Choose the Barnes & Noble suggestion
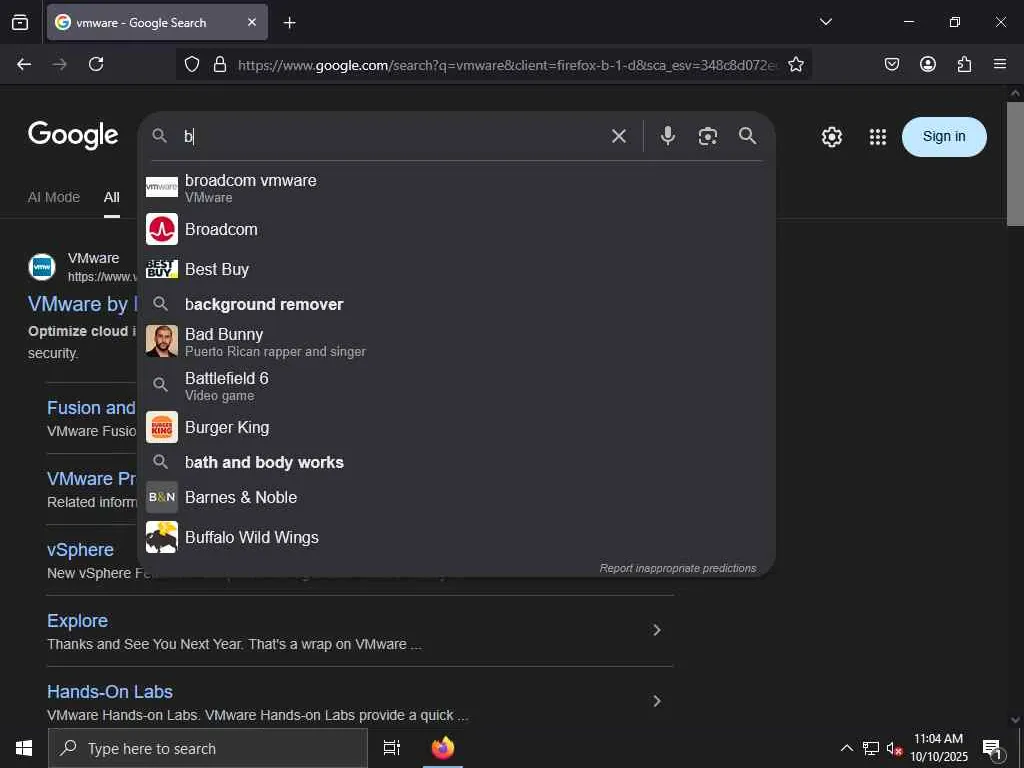This screenshot has height=768, width=1024. (456, 497)
